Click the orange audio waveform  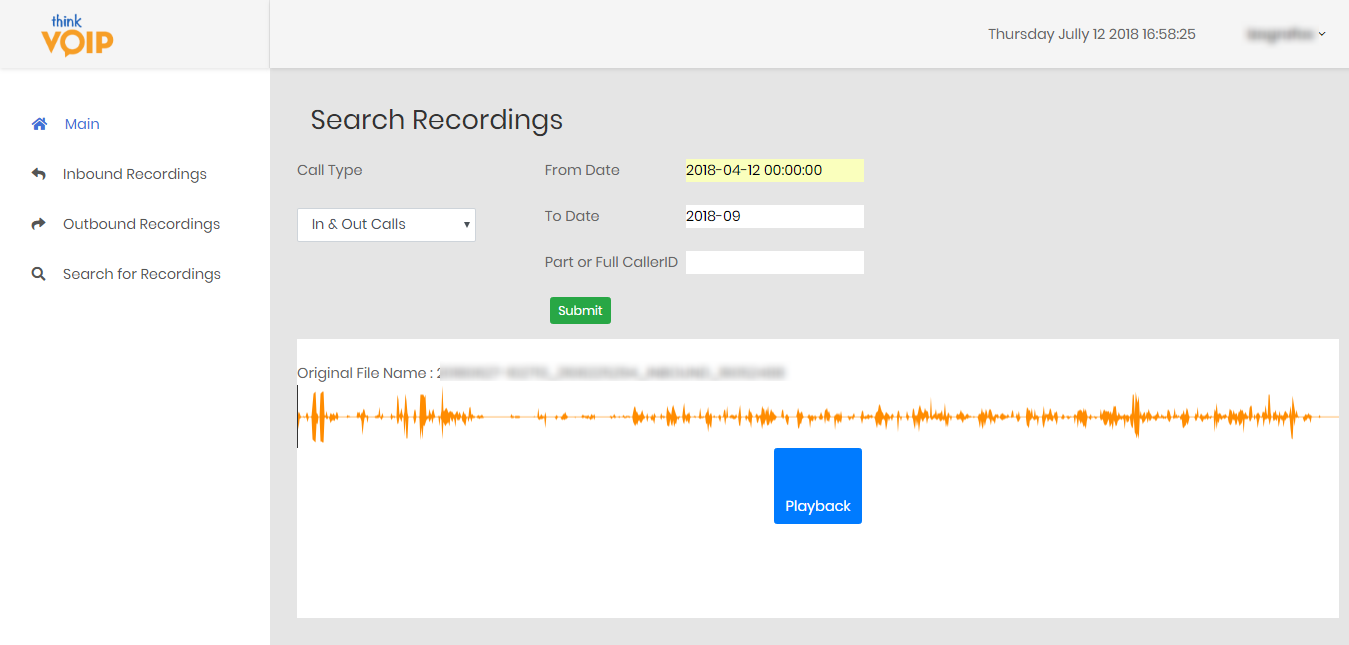click(x=818, y=416)
